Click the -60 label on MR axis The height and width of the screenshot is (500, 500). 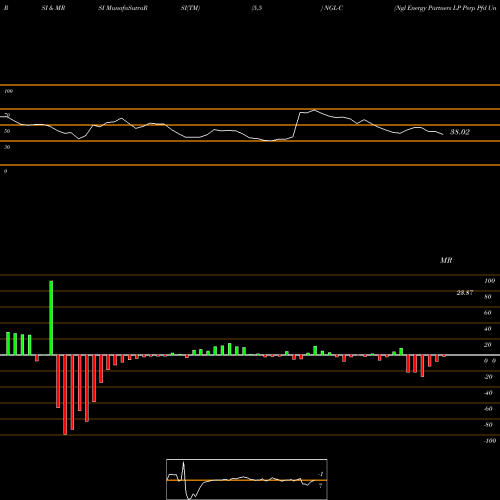click(488, 409)
